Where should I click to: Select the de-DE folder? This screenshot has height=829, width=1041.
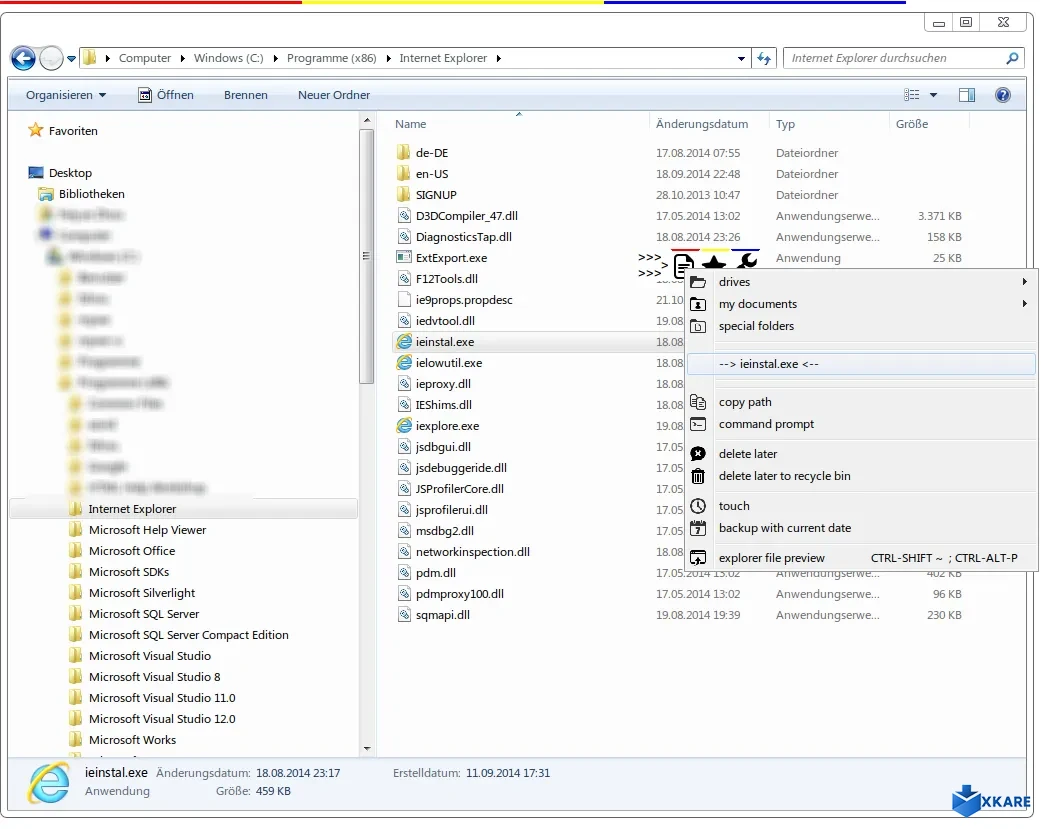[432, 153]
